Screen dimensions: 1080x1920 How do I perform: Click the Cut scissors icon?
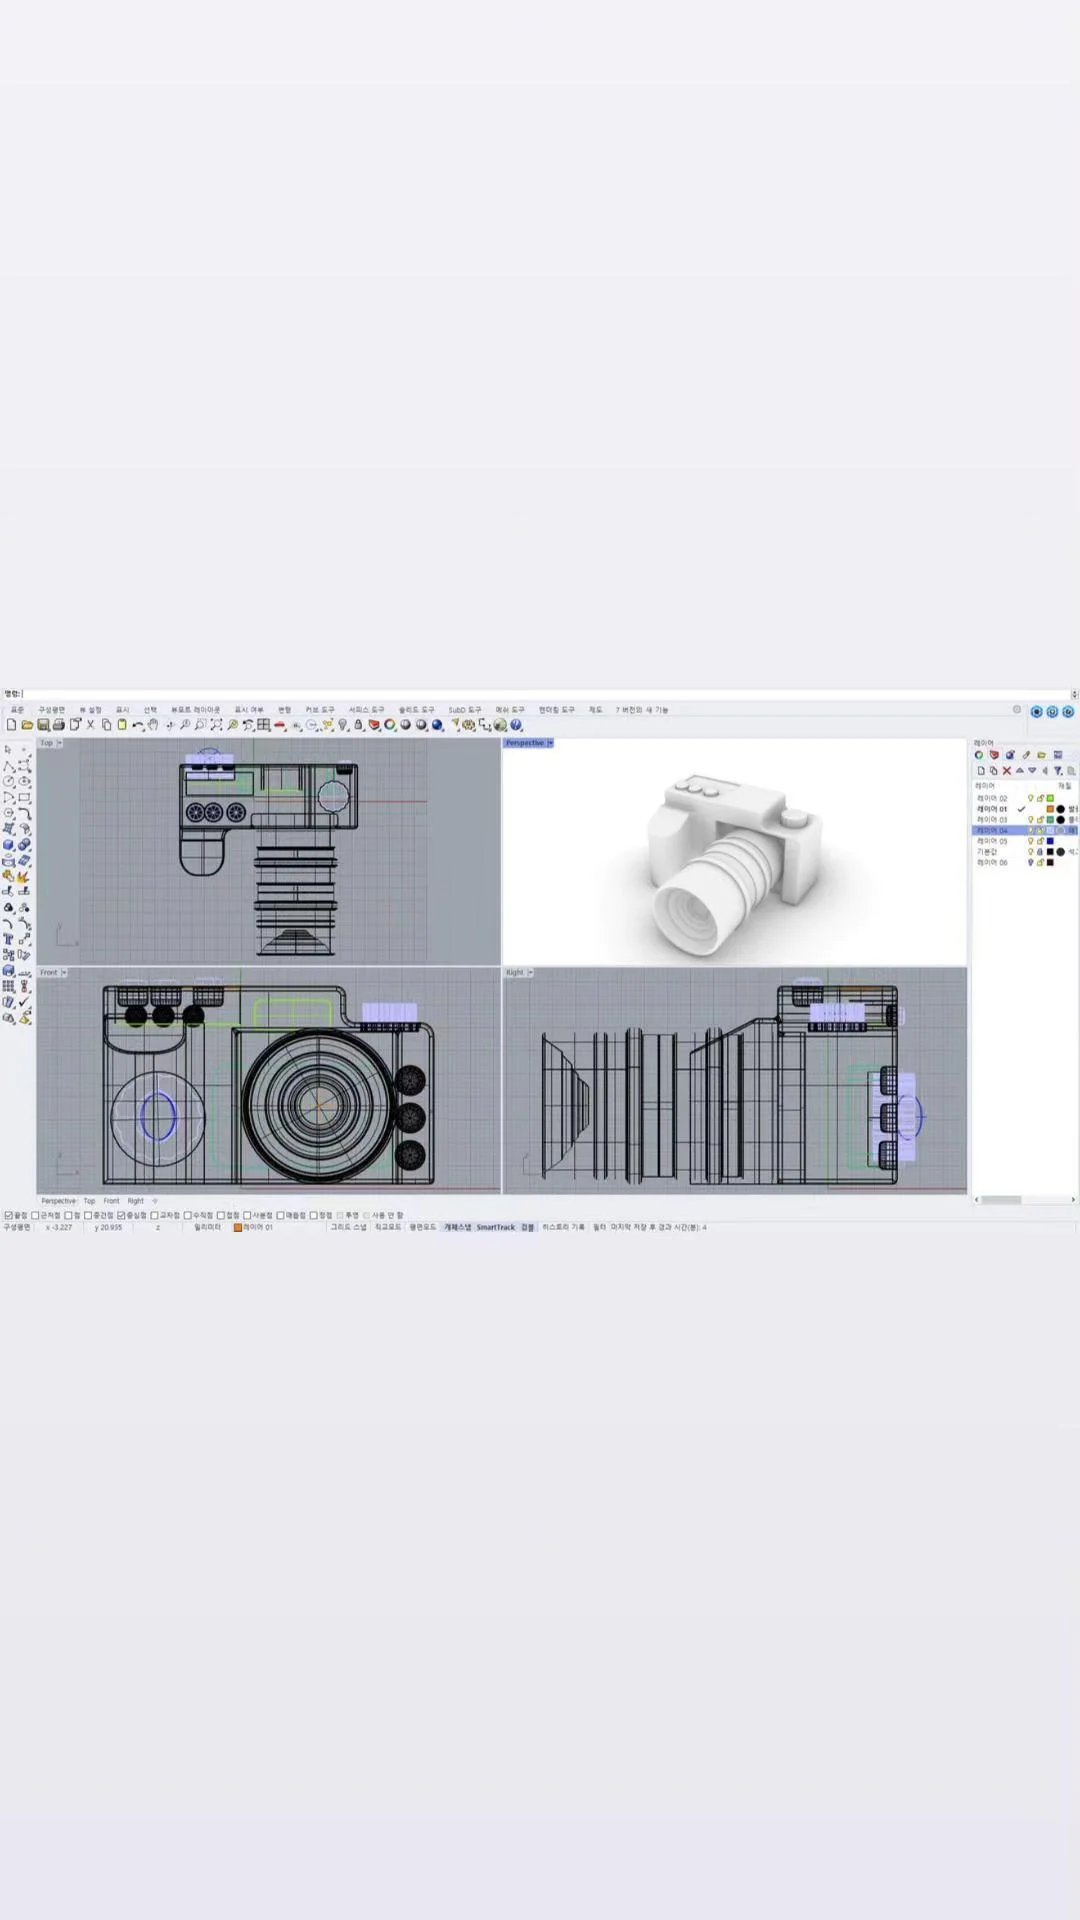90,725
